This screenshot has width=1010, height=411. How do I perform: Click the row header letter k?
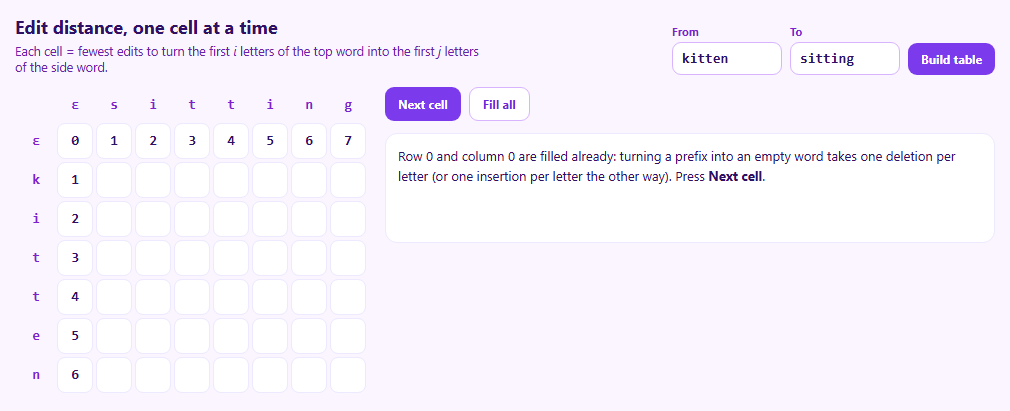(x=36, y=180)
